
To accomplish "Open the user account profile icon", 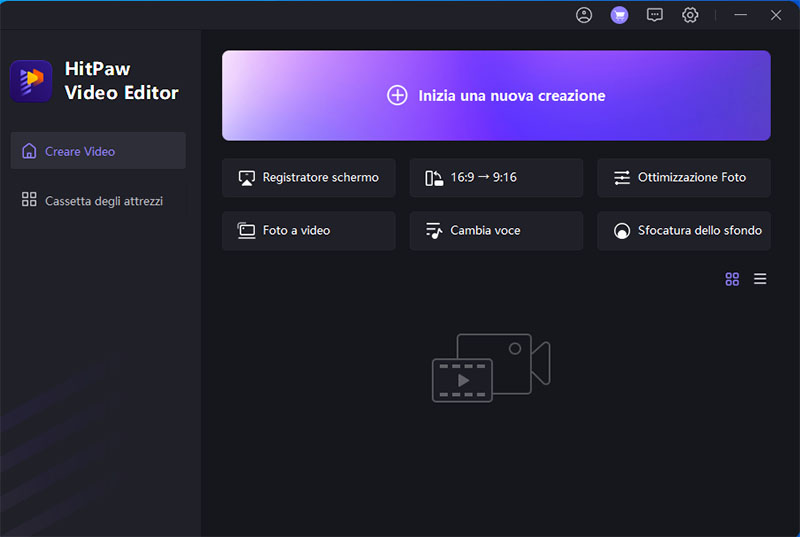I will (584, 15).
